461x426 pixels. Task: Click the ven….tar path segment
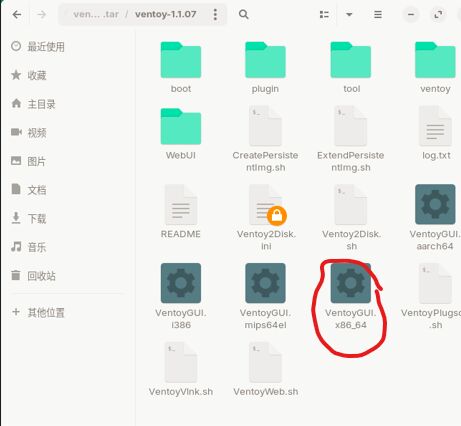pos(96,14)
